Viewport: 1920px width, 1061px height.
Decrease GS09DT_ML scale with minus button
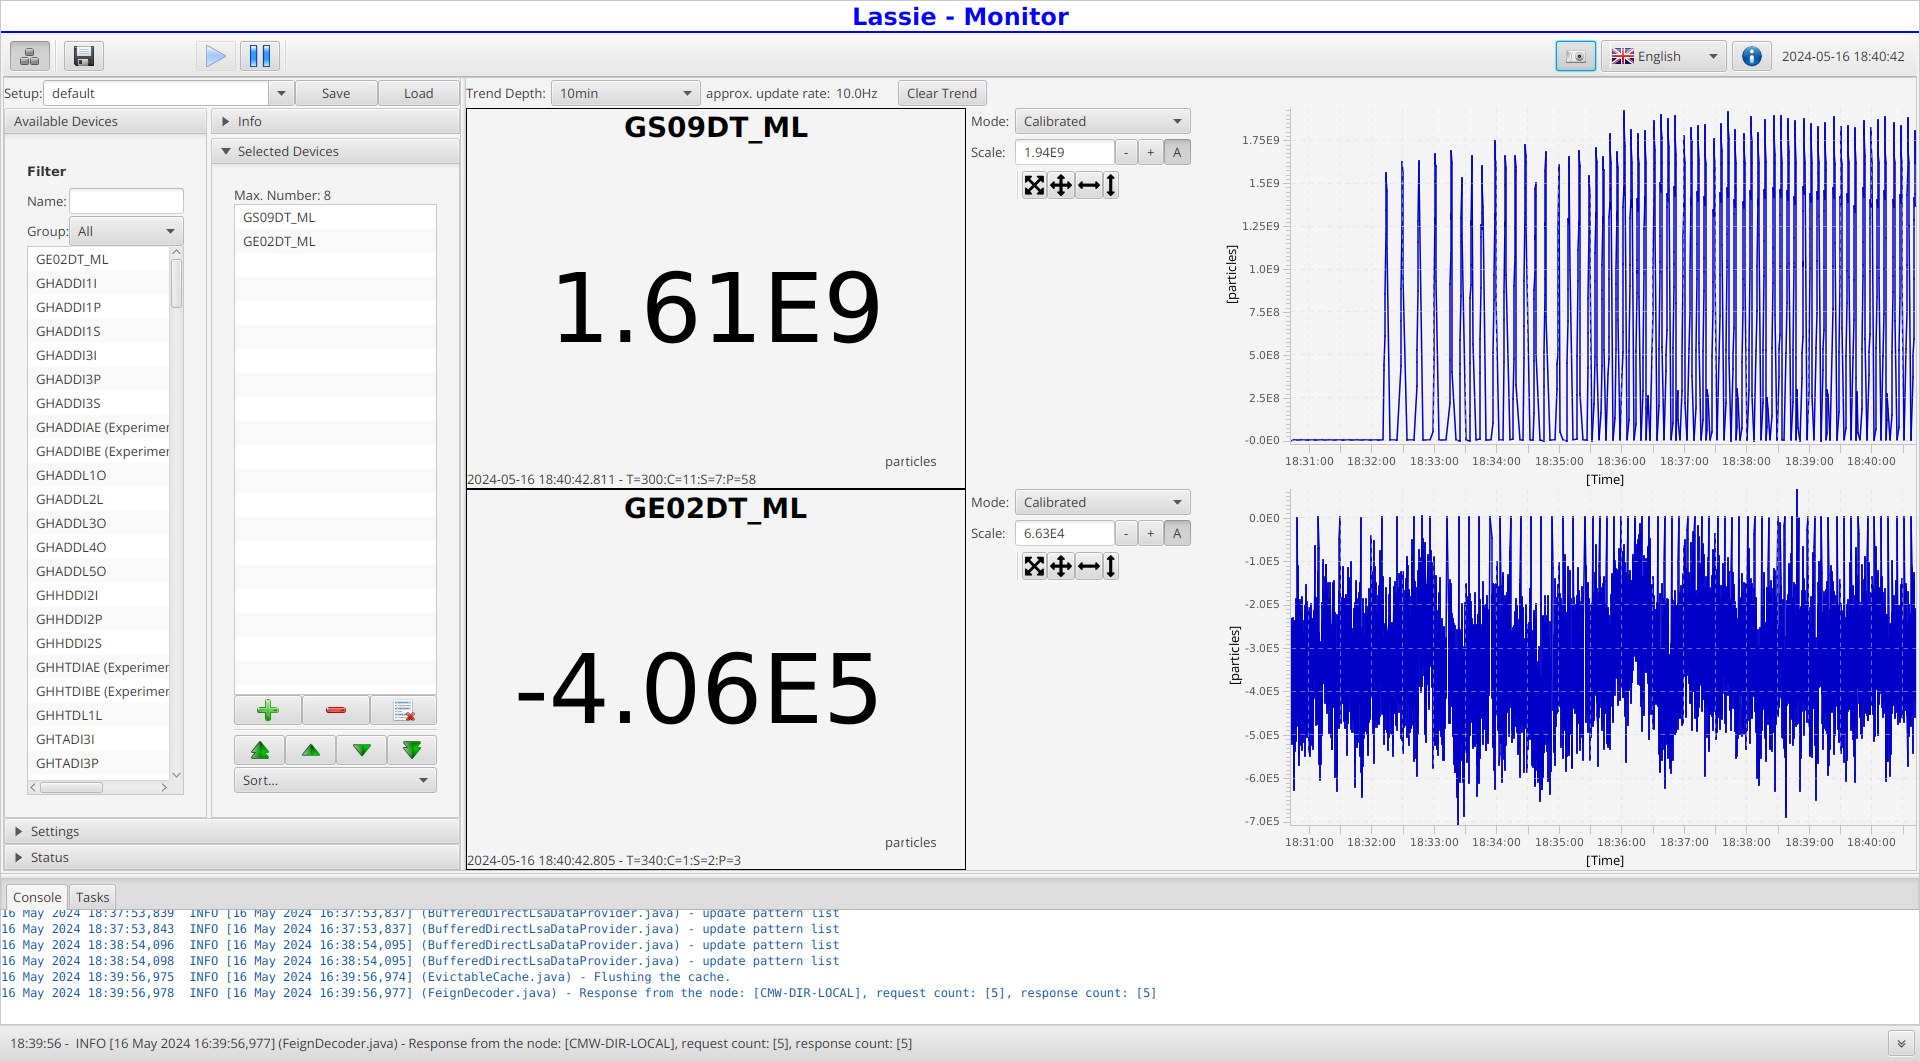[1126, 152]
